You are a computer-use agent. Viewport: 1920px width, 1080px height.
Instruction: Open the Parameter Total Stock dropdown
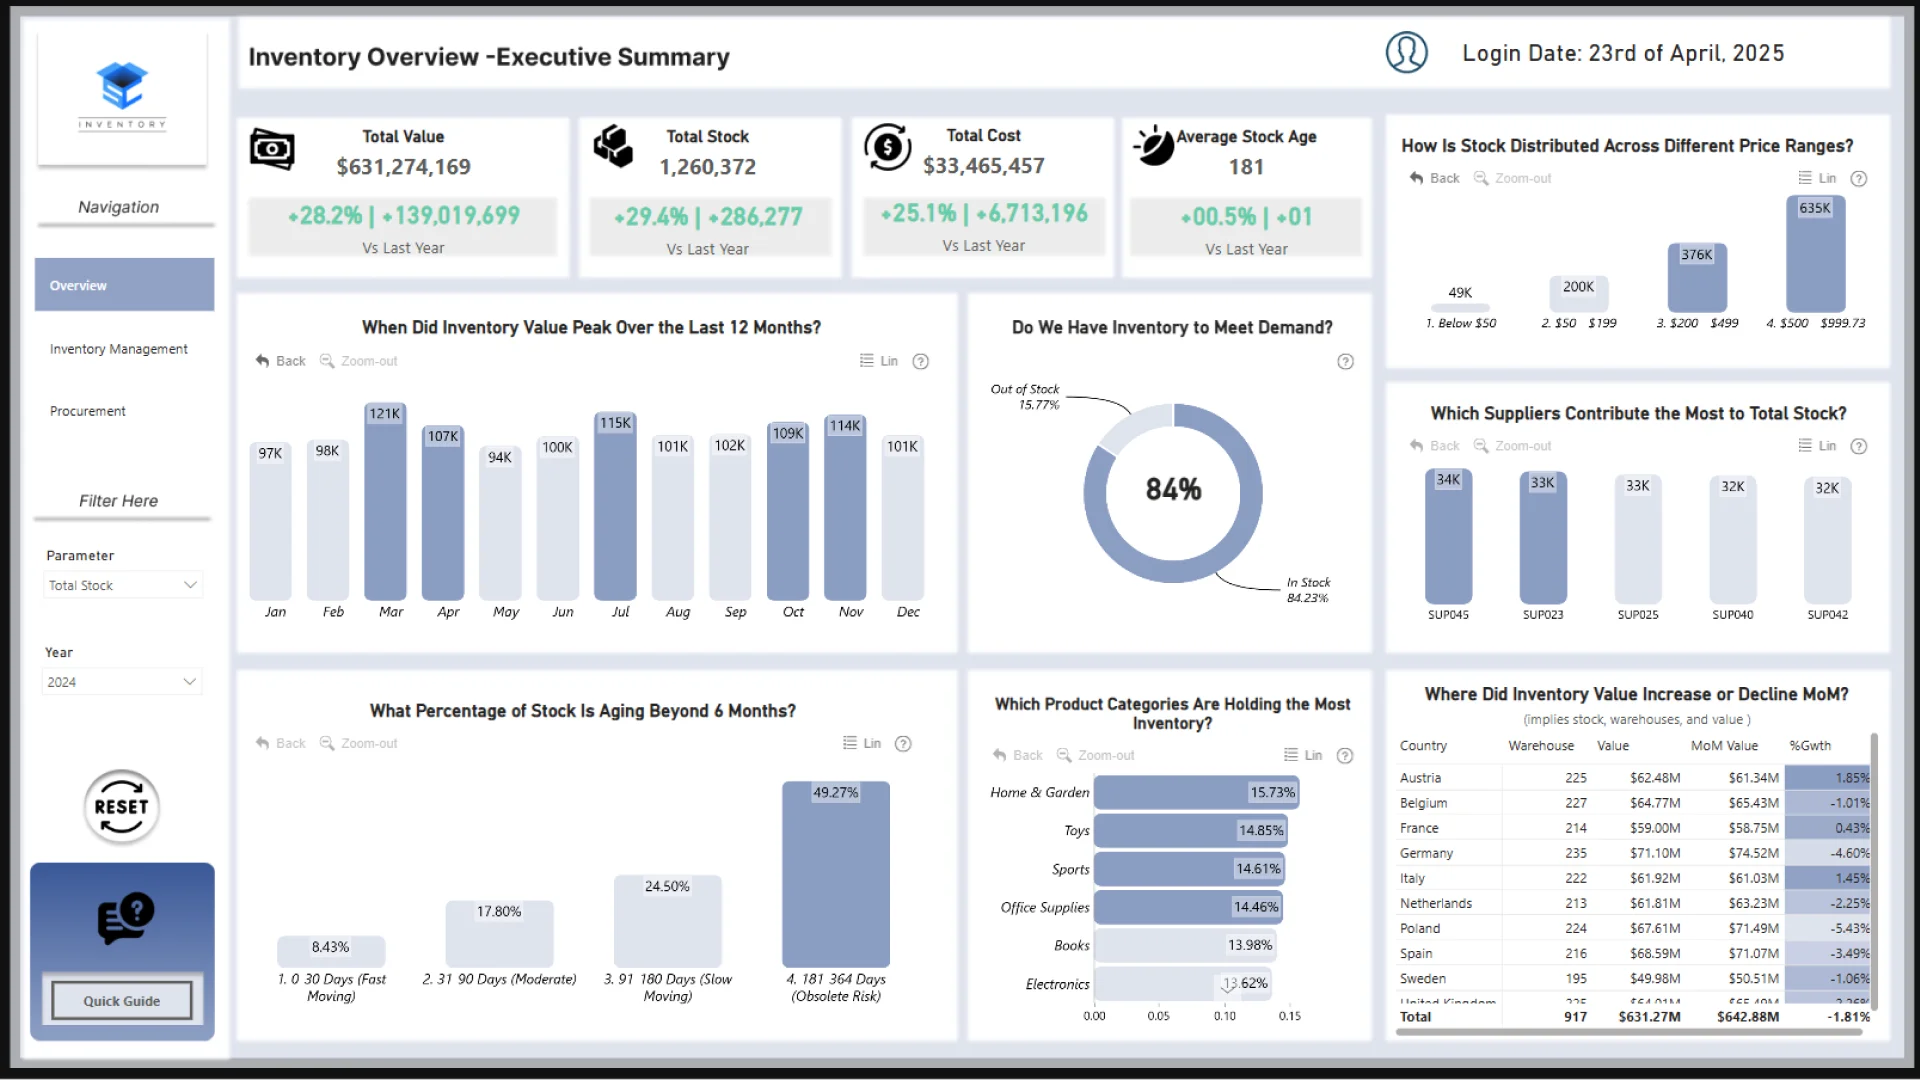coord(122,586)
